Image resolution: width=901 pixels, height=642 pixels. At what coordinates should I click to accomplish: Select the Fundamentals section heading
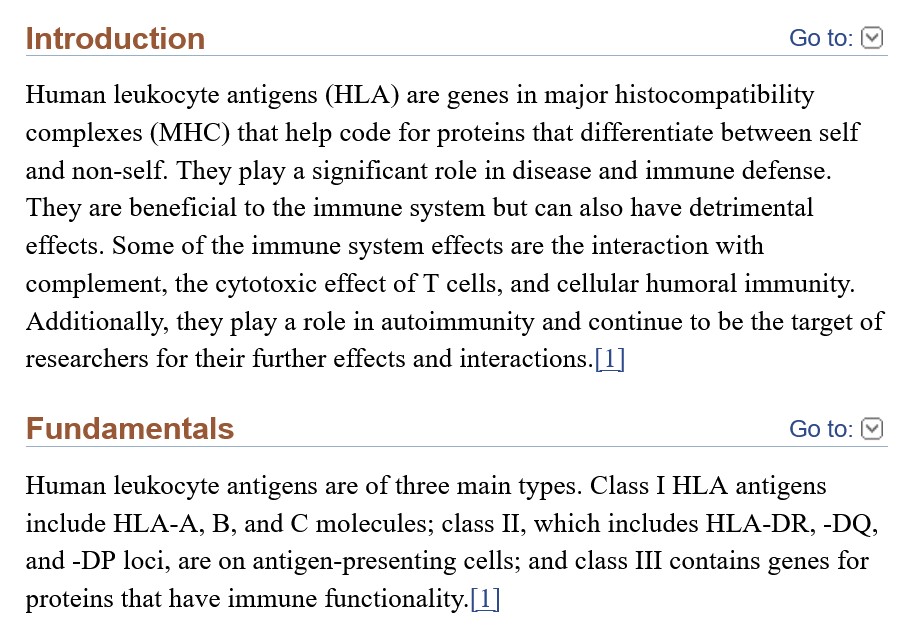click(x=130, y=429)
